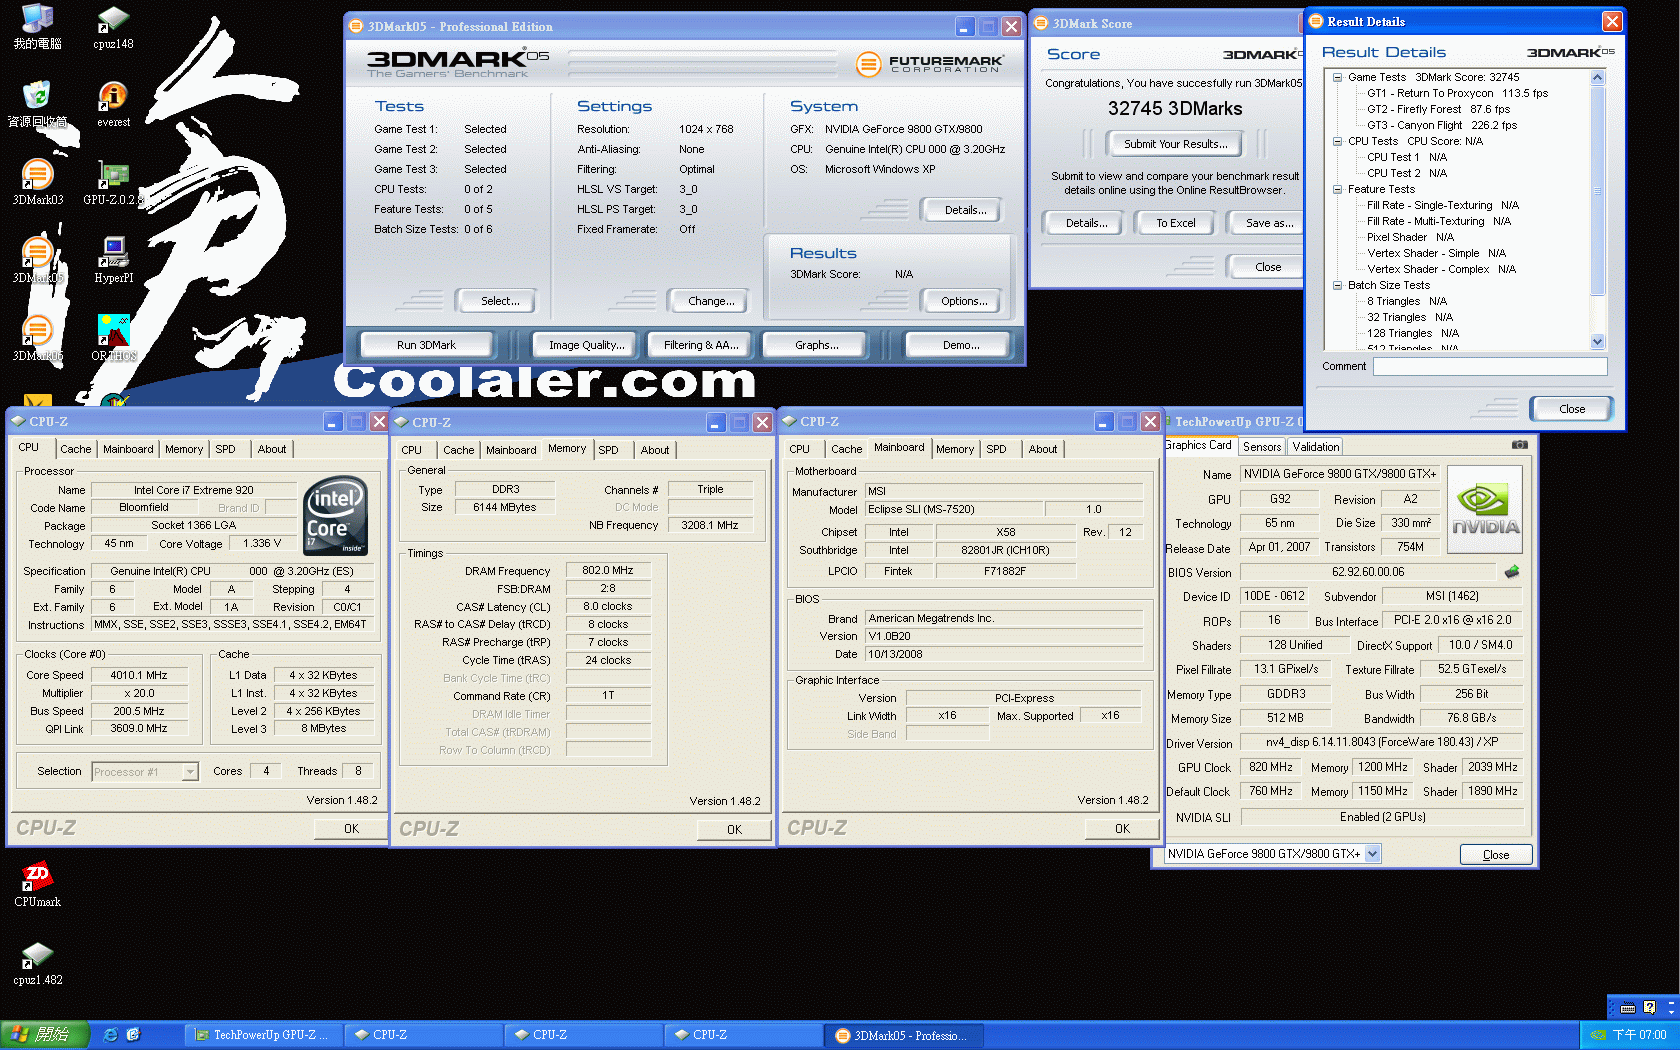Screen dimensions: 1680x1050
Task: Collapse the Batch Size Tests tree node
Action: 1337,285
